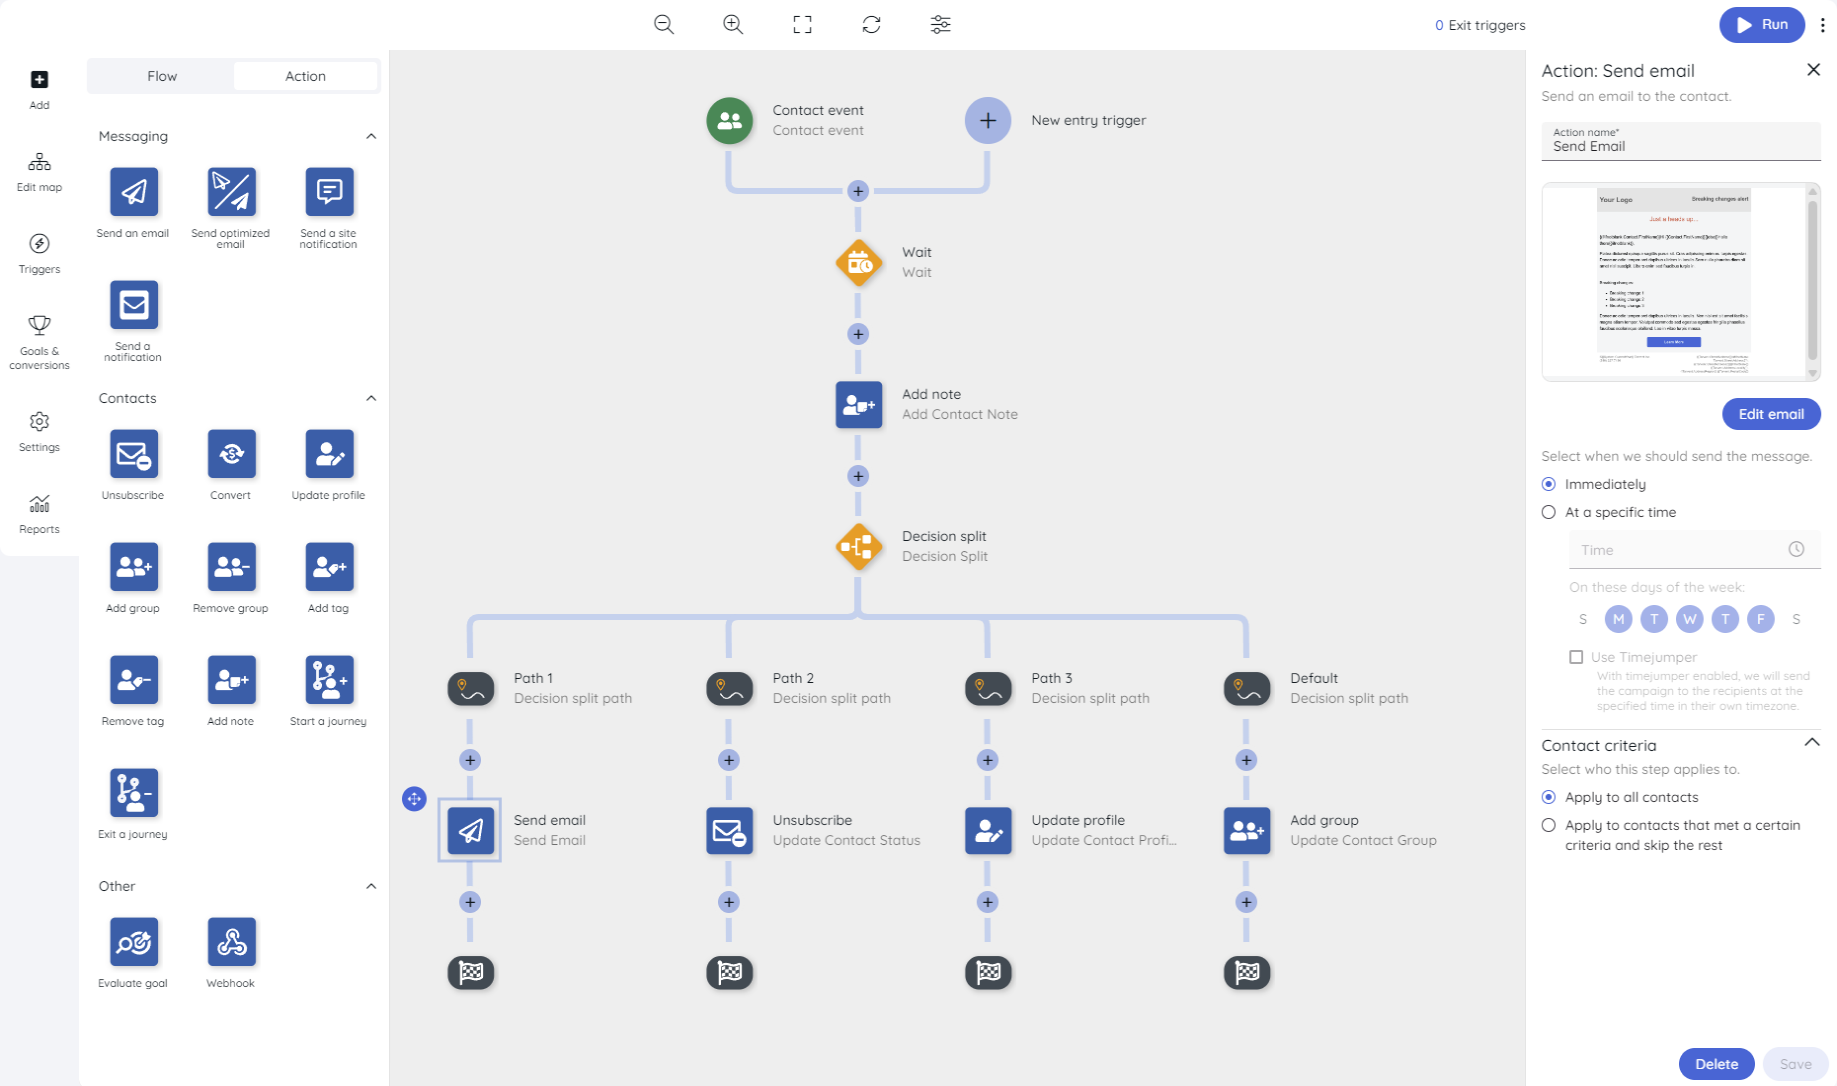Click the Webhook action icon
The image size is (1837, 1086).
[230, 941]
